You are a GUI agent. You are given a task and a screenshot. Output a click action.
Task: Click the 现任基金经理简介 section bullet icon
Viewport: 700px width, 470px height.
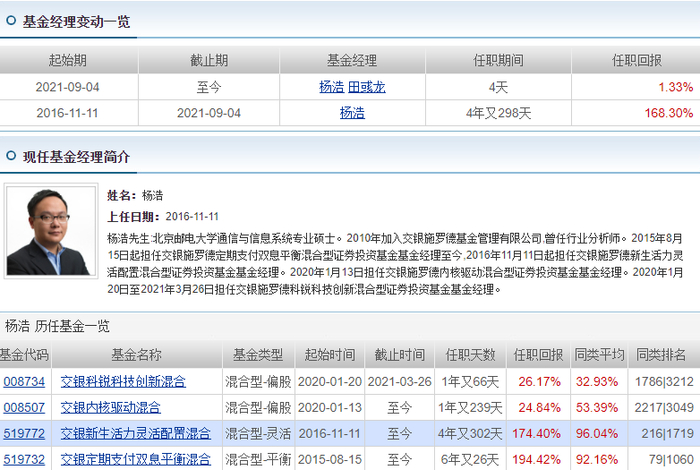click(11, 156)
